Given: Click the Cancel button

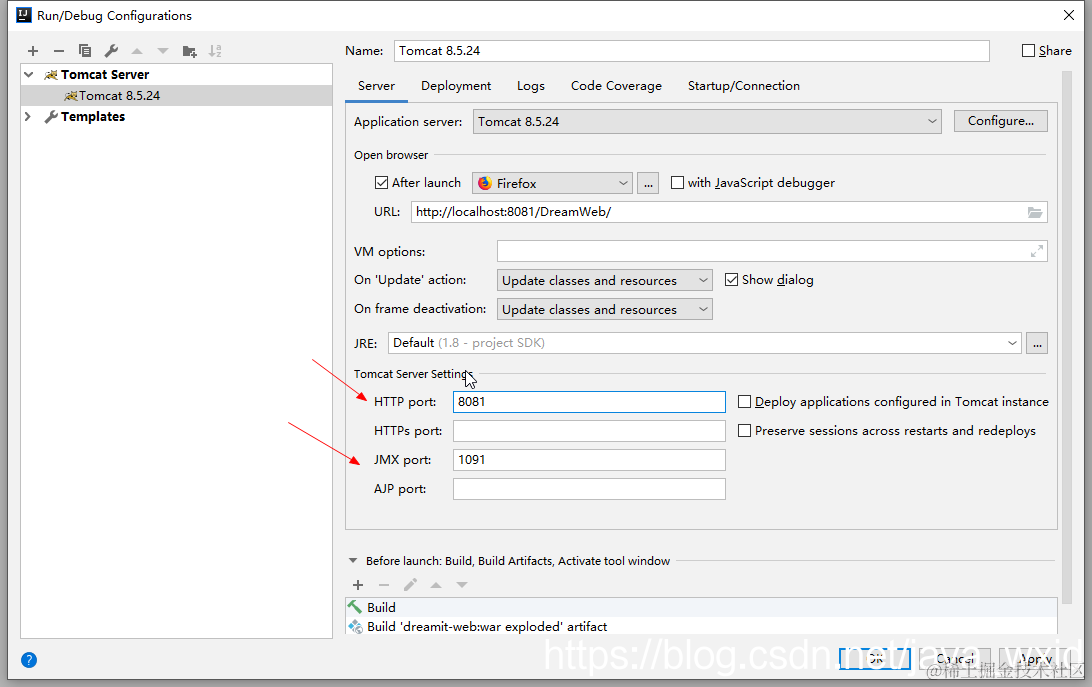Looking at the screenshot, I should pyautogui.click(x=954, y=658).
